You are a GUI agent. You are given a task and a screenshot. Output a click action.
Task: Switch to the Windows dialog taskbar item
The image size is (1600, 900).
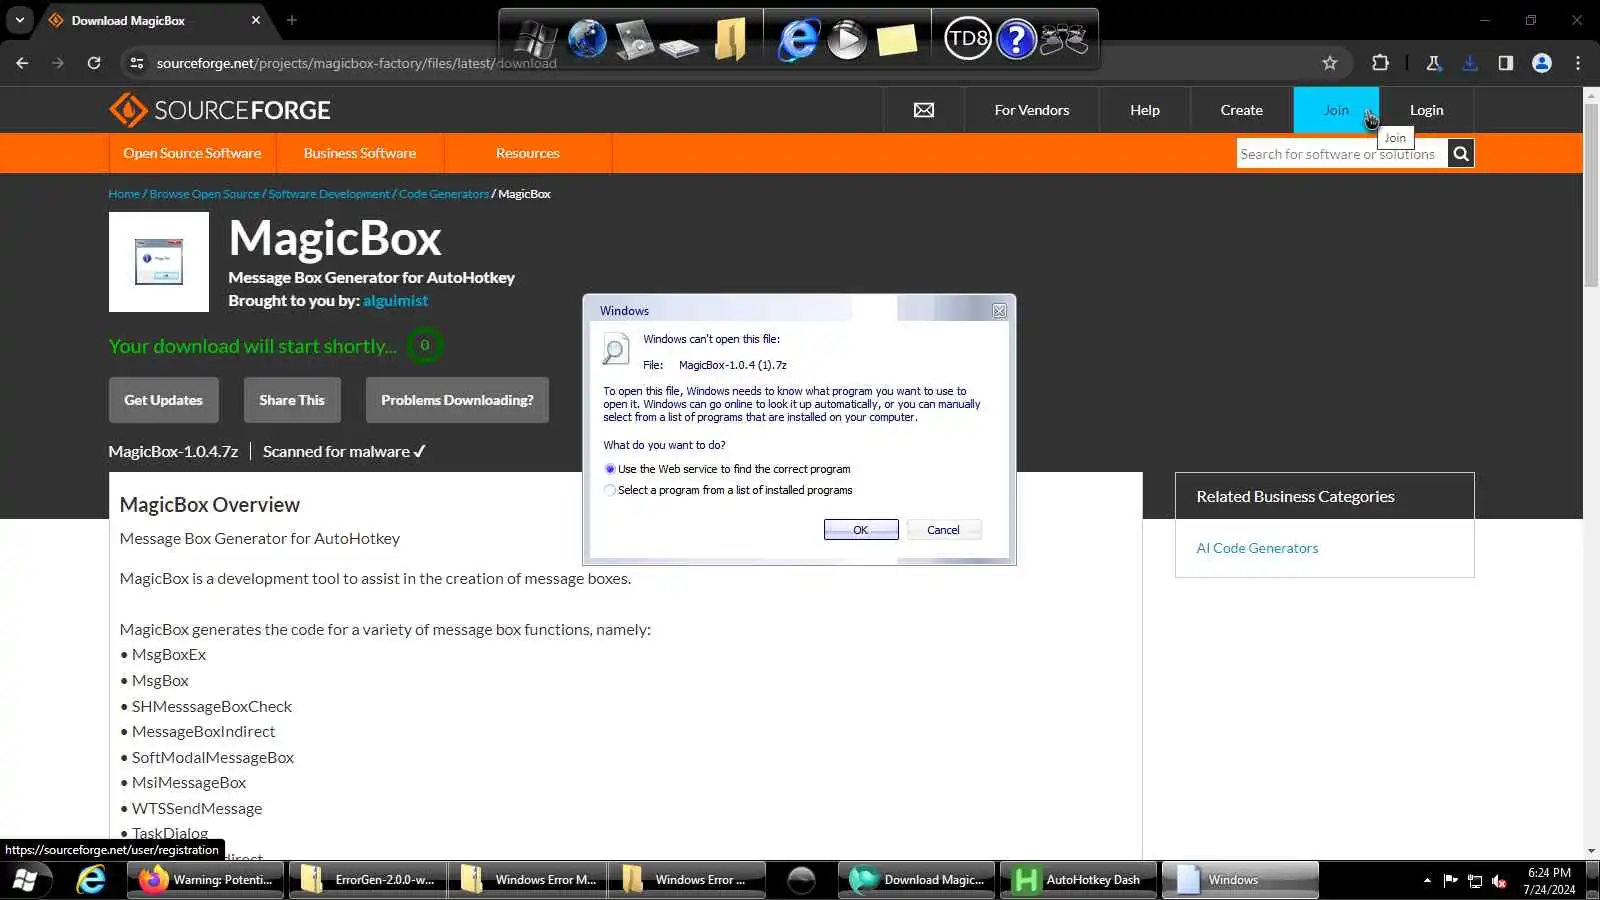(x=1240, y=880)
